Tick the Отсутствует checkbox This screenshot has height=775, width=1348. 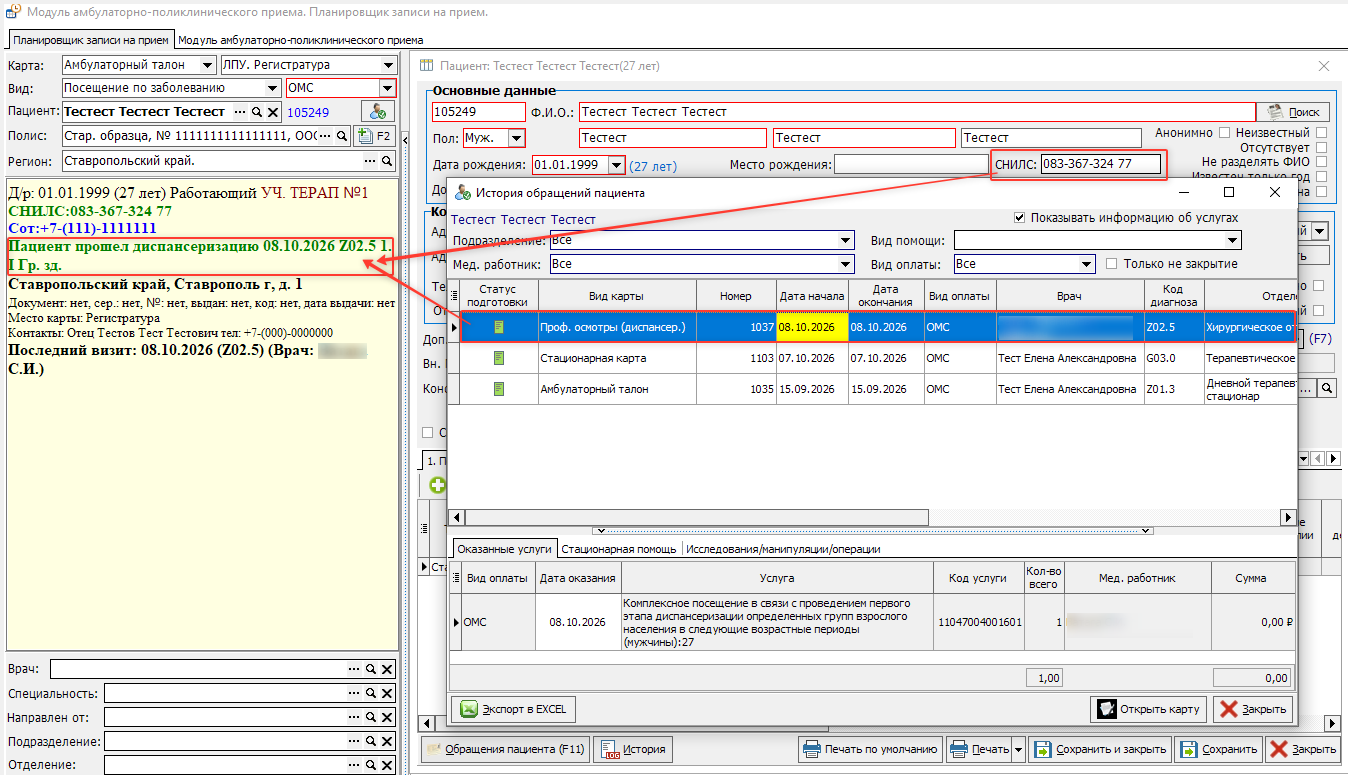click(1322, 147)
